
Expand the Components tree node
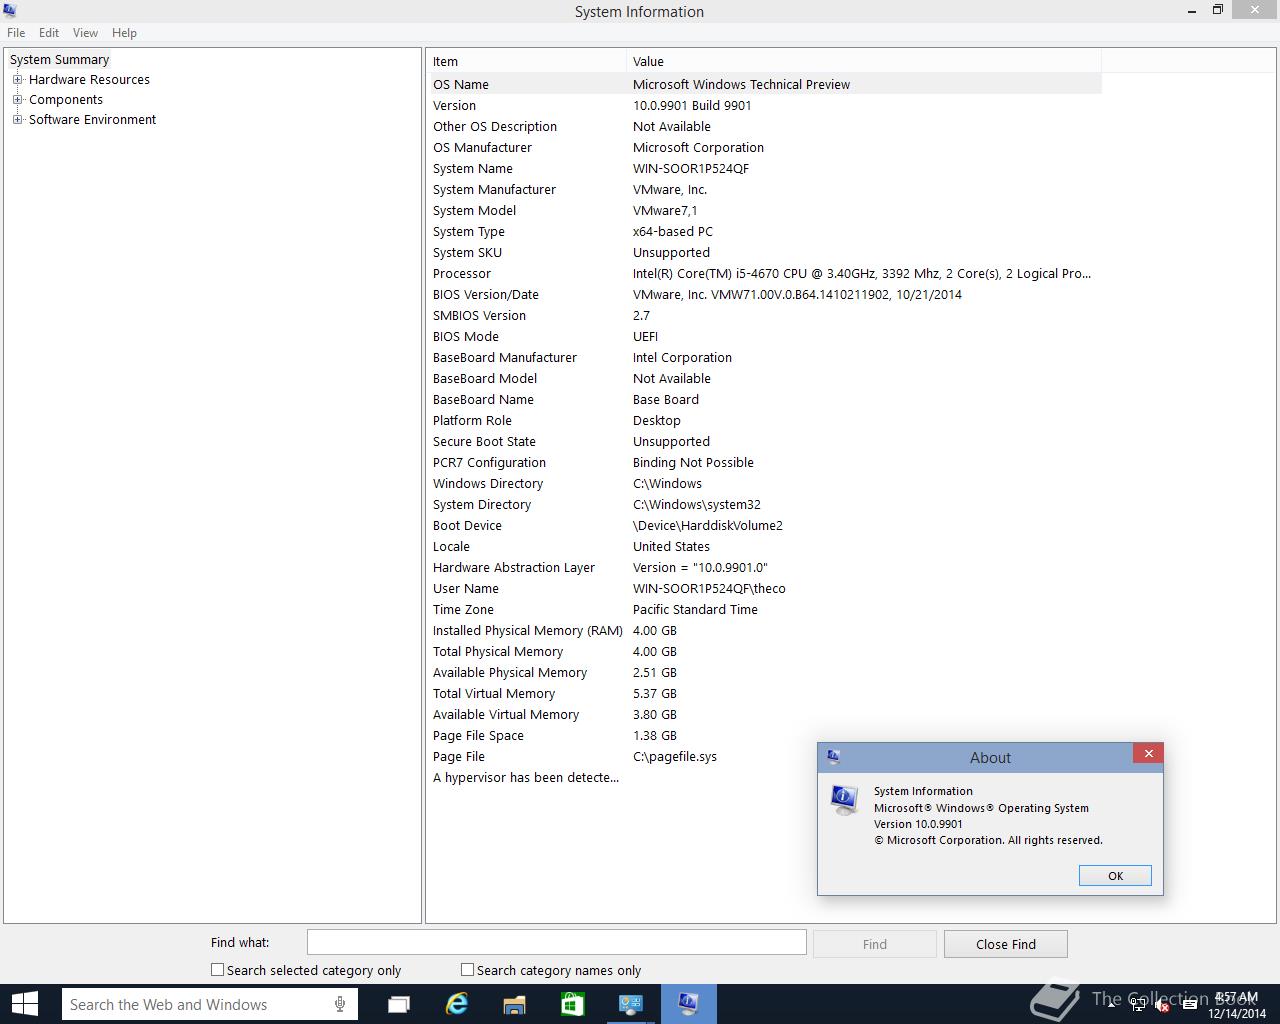17,100
